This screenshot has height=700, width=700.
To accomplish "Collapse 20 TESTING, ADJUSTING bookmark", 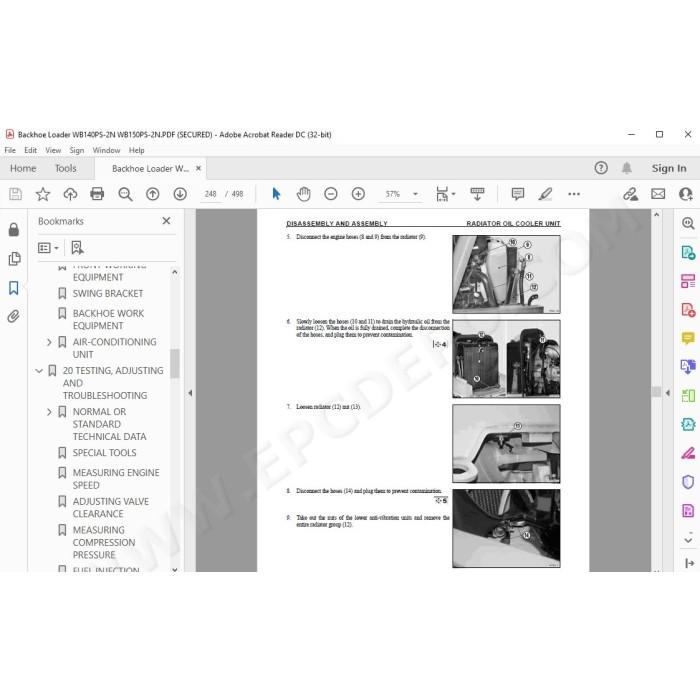I will [x=39, y=371].
